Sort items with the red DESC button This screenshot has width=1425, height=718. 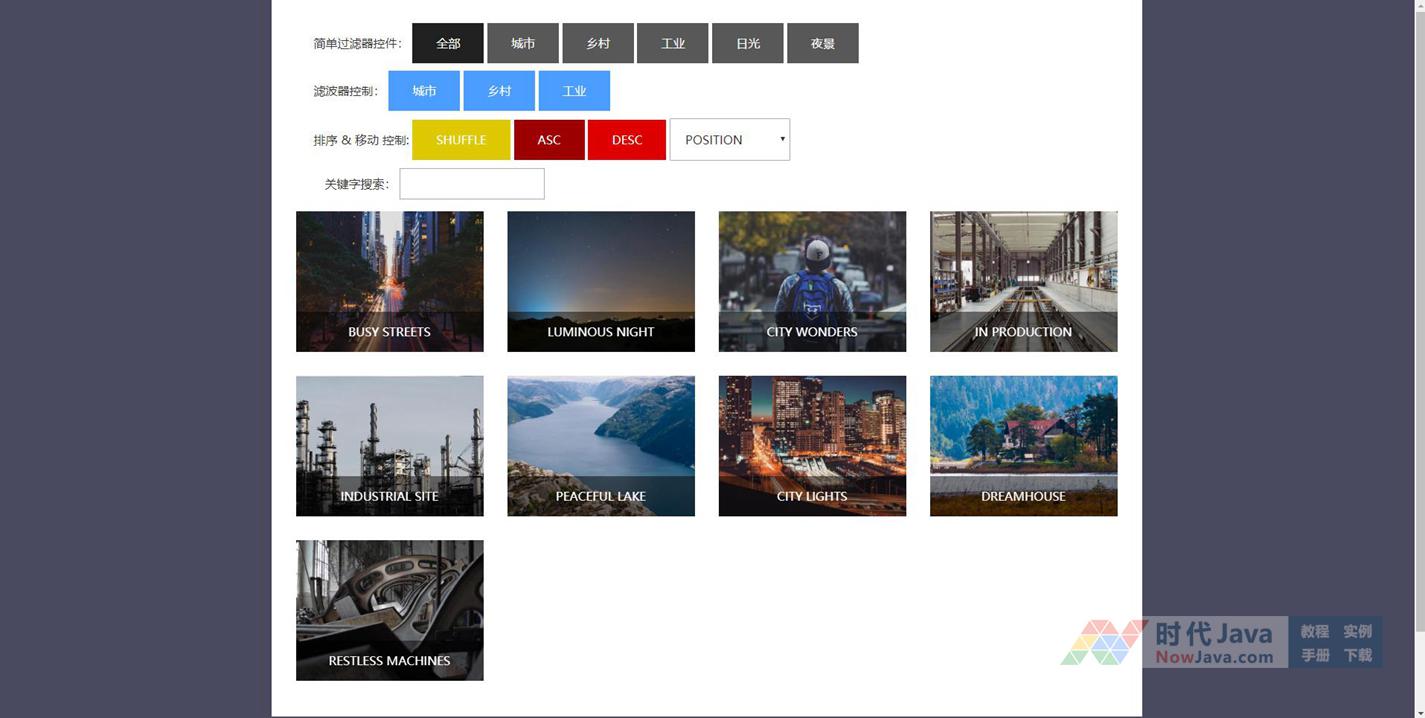(626, 140)
